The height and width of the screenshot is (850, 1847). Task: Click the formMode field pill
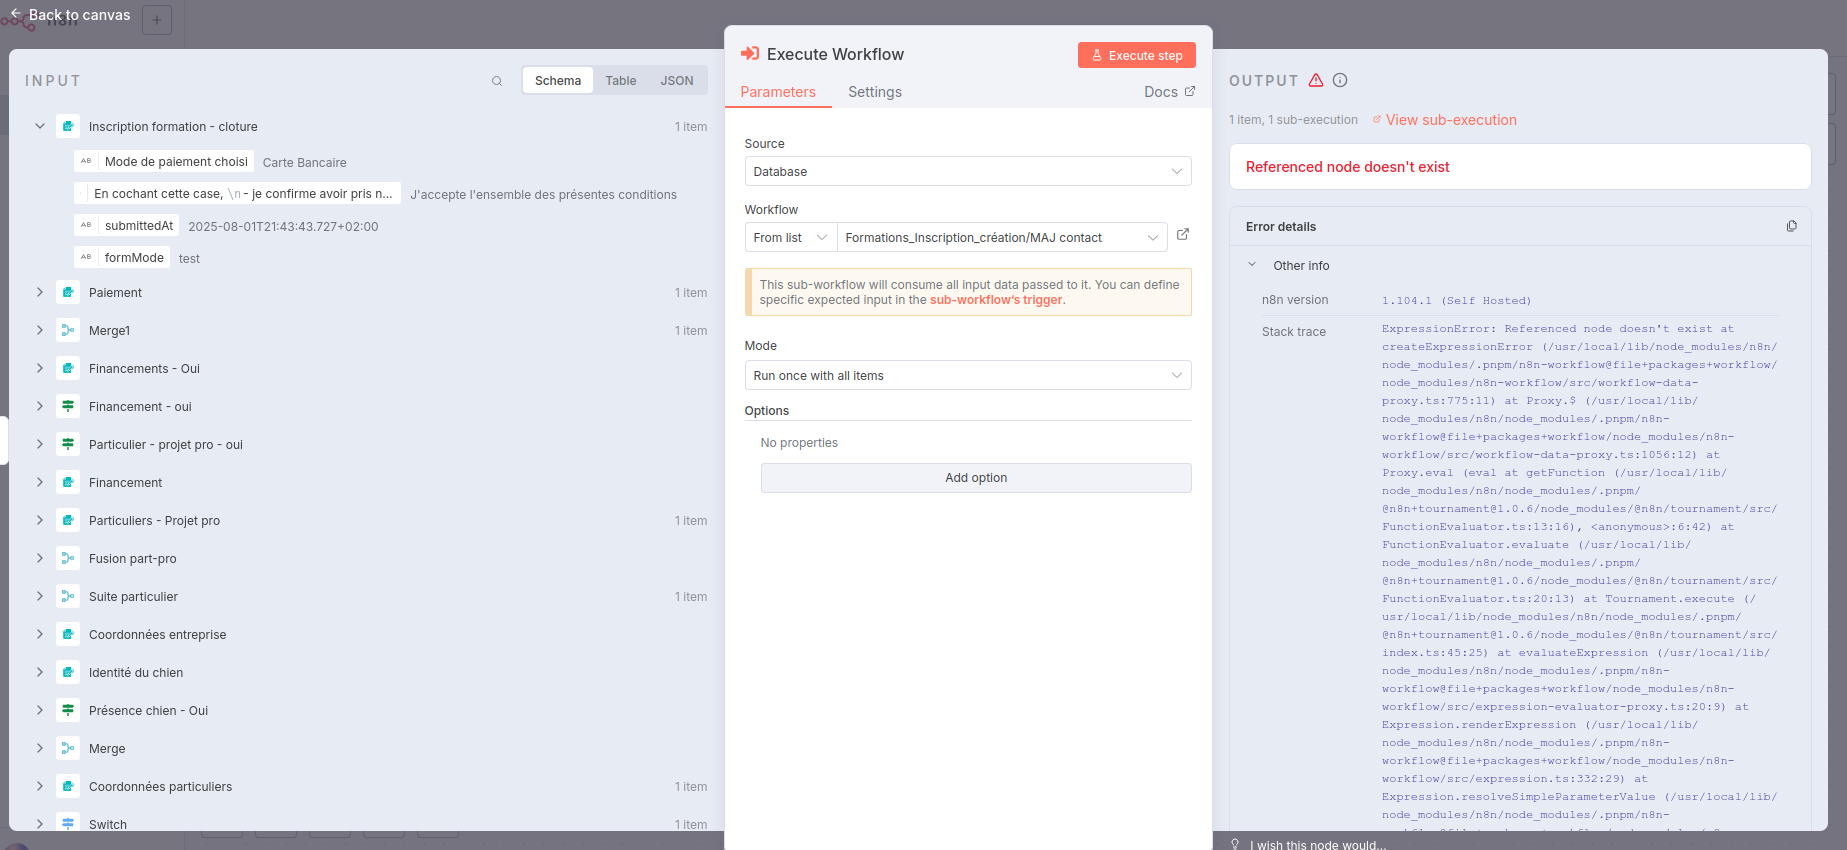(x=123, y=258)
